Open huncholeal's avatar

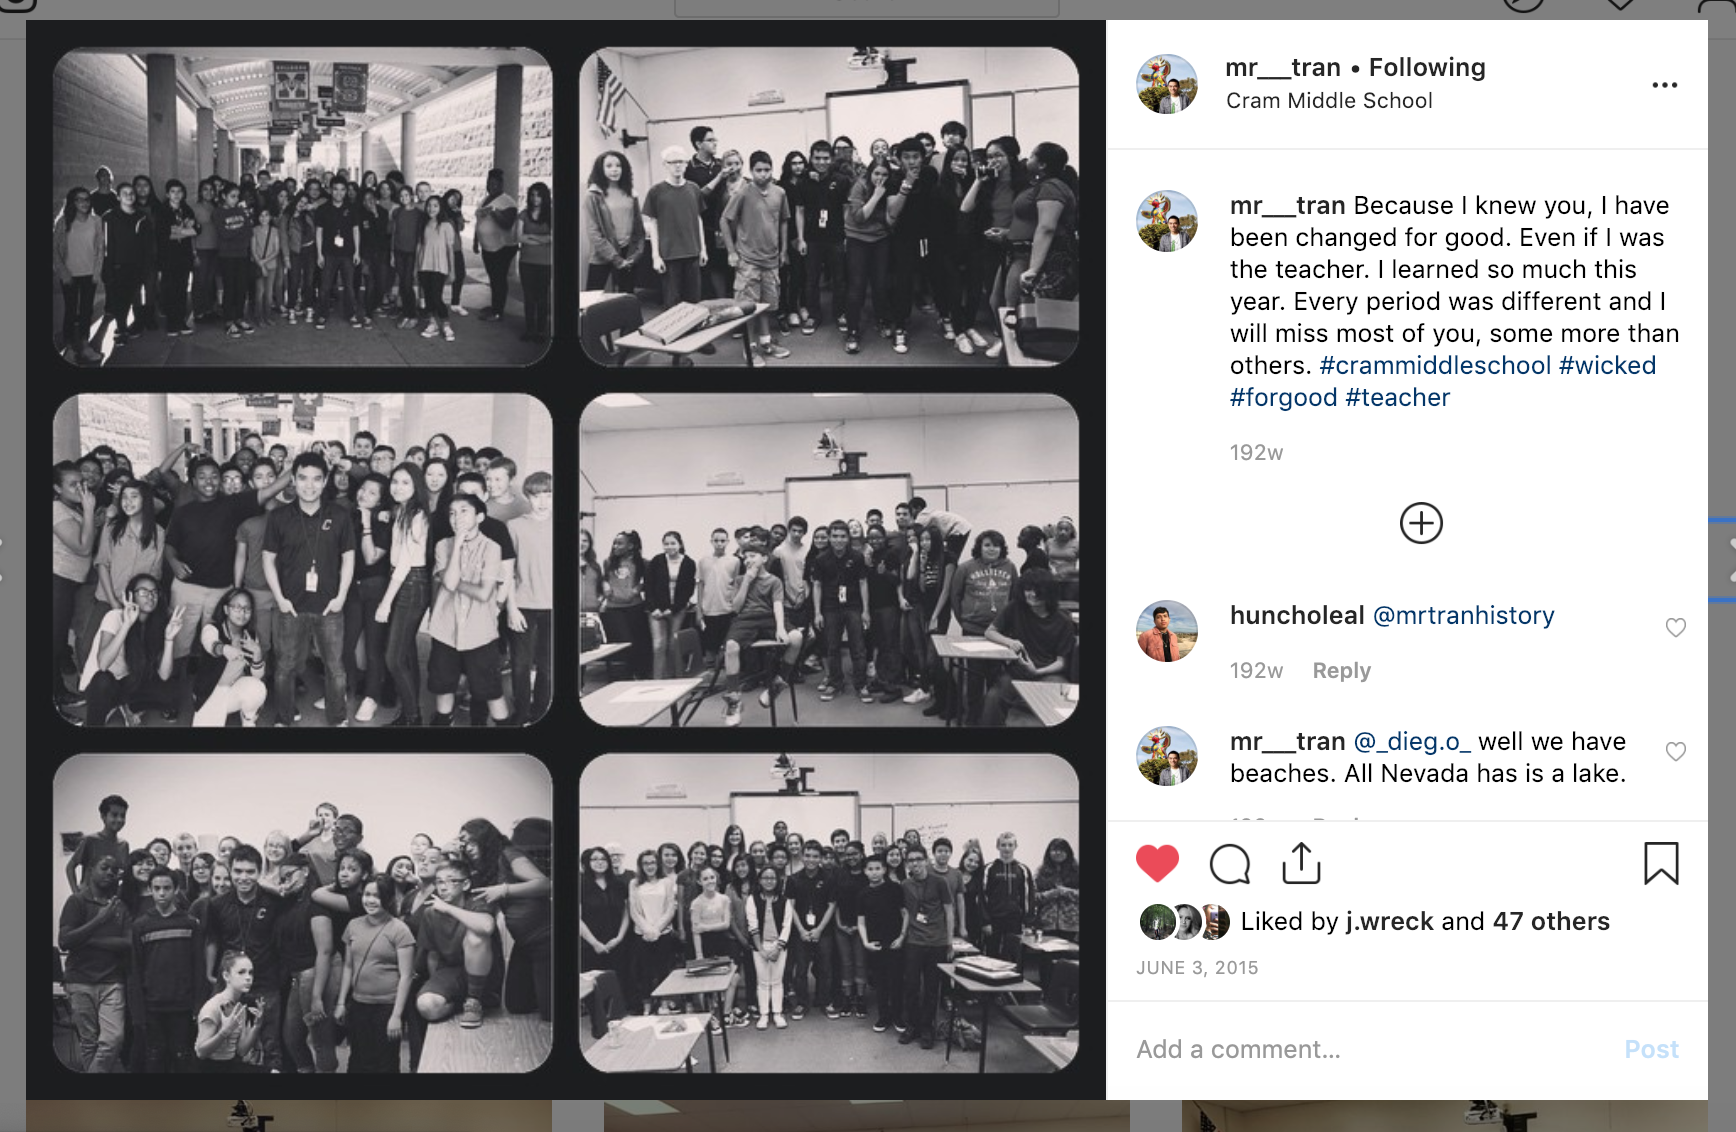(1167, 631)
